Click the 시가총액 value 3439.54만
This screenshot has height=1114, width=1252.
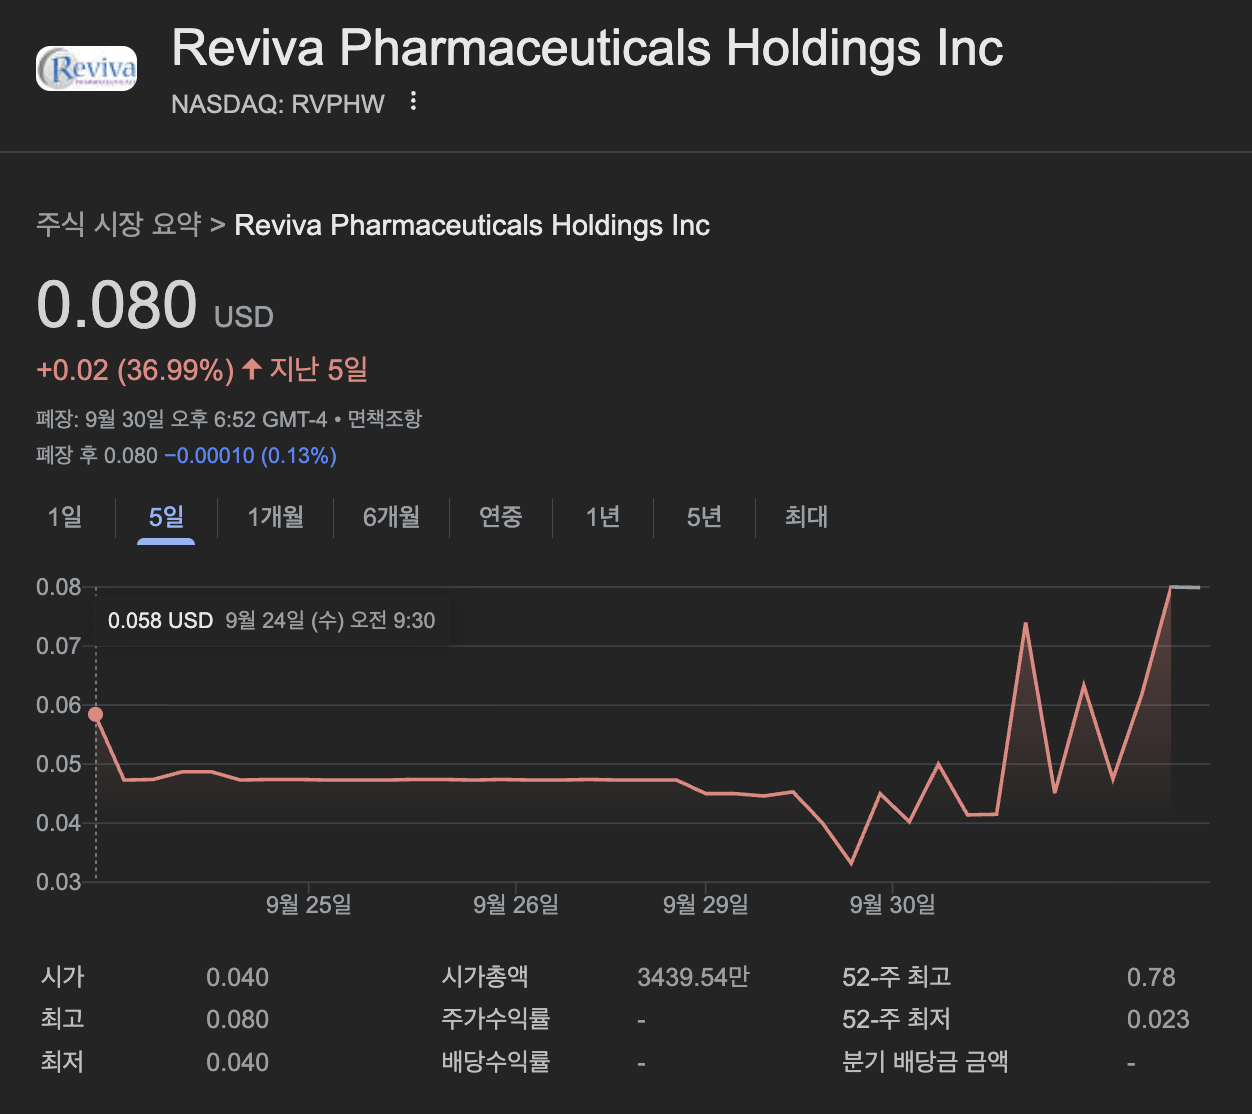(x=693, y=977)
